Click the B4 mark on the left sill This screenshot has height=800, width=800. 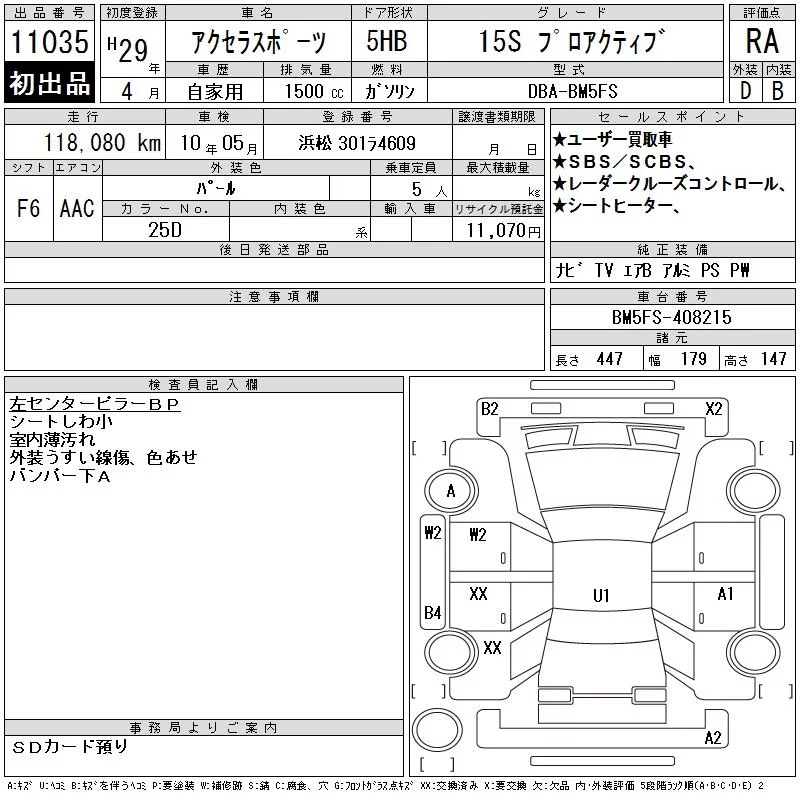432,612
